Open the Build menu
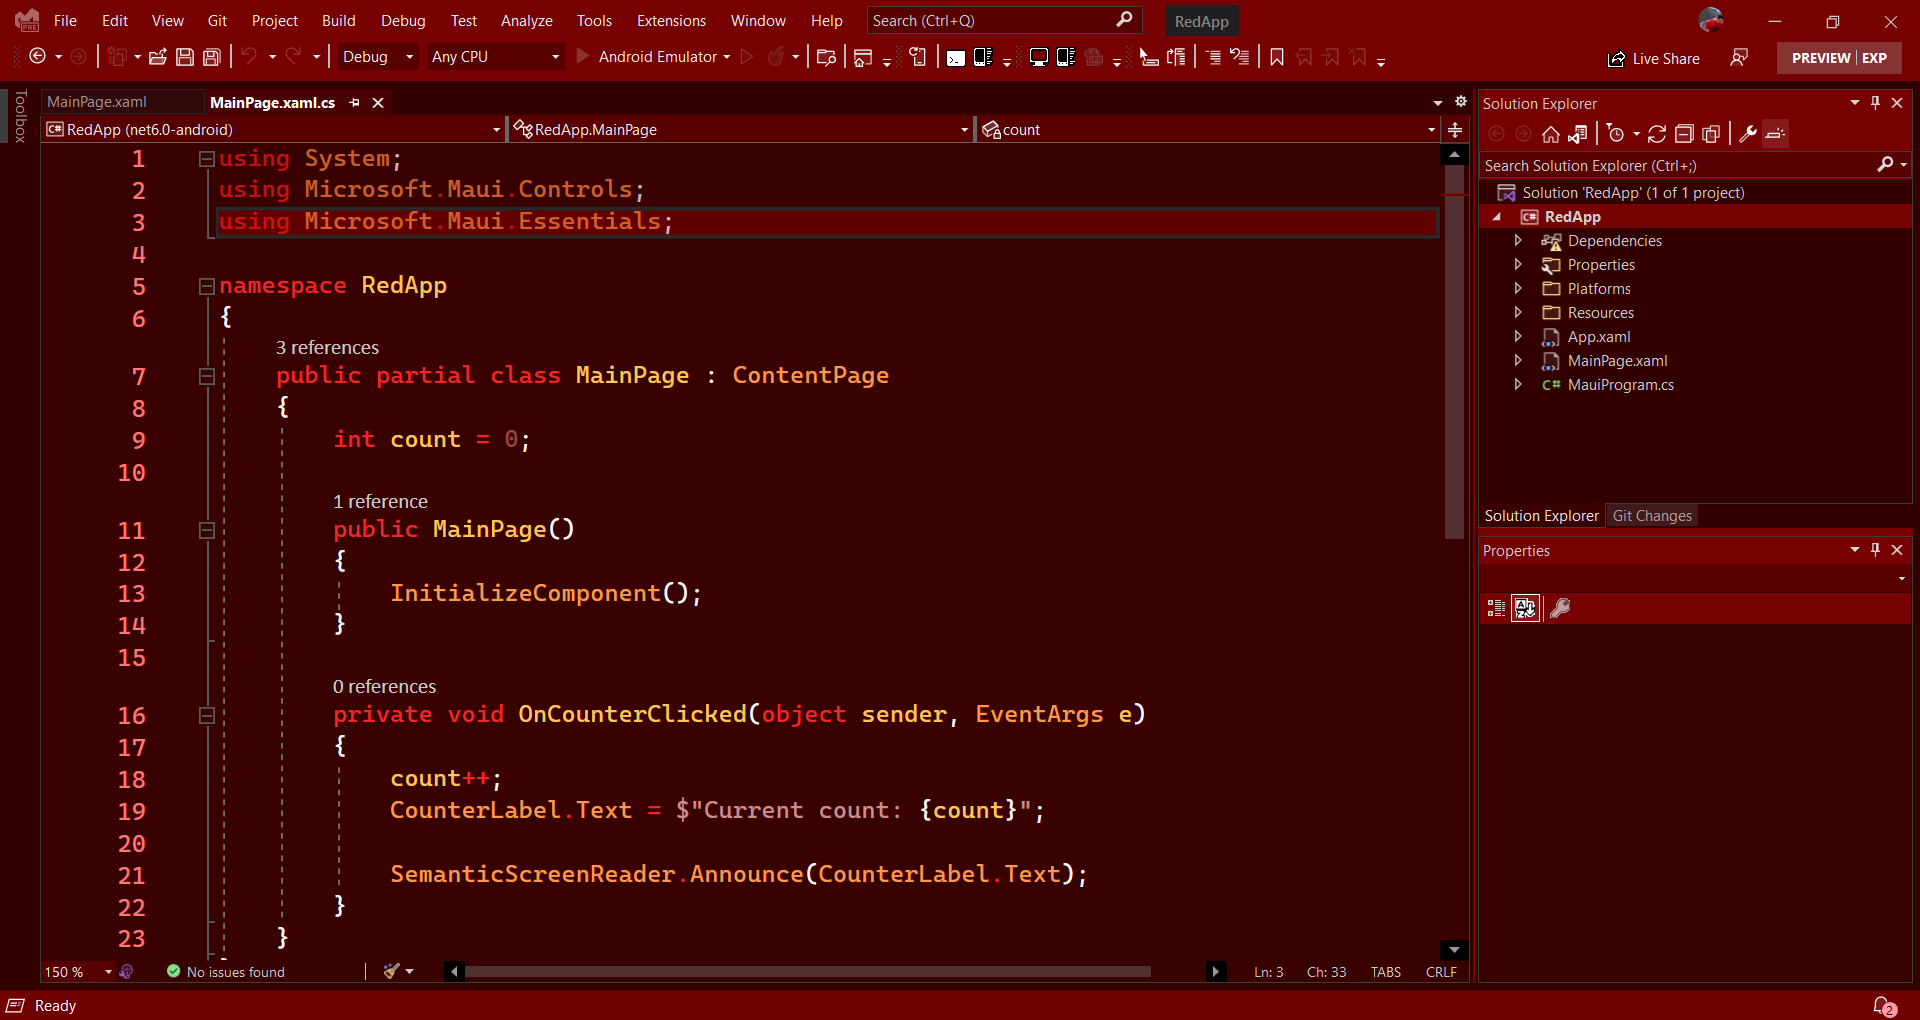The image size is (1920, 1020). [x=338, y=21]
